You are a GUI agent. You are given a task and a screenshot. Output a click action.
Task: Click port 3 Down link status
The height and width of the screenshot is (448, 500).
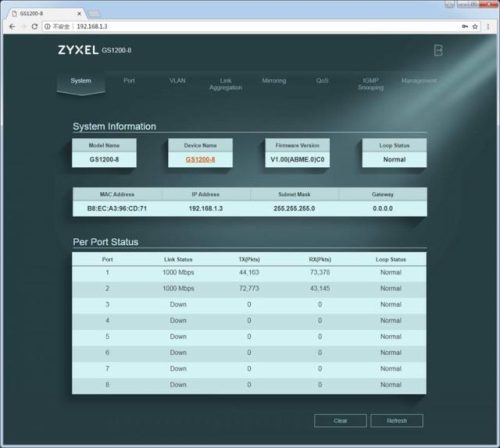tap(178, 304)
